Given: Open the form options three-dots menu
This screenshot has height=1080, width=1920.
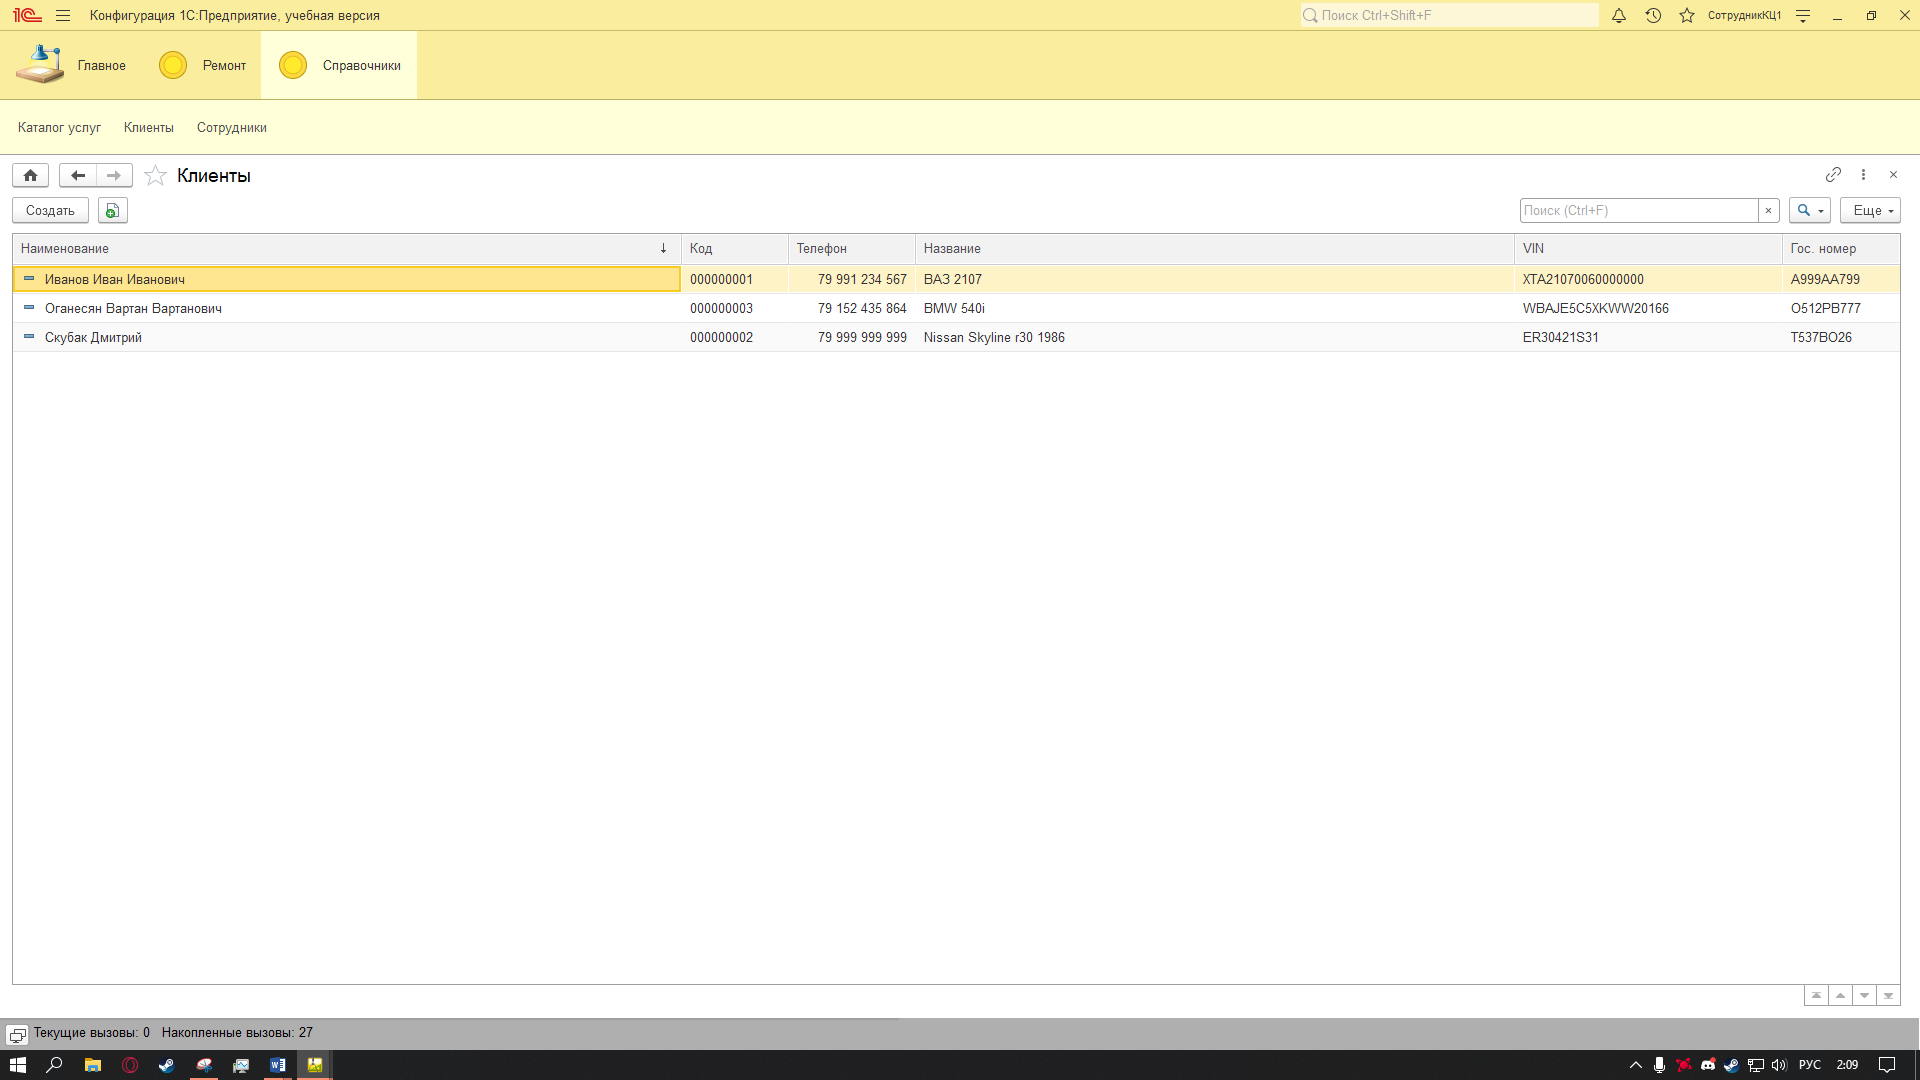Looking at the screenshot, I should pos(1863,175).
